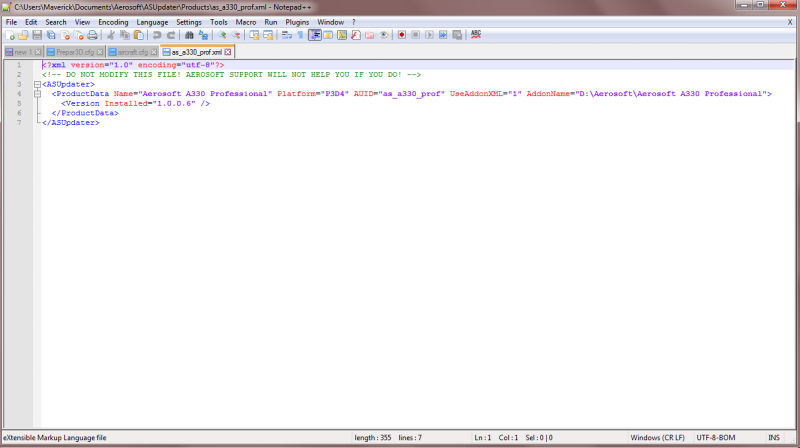Viewport: 800px width, 448px height.
Task: Collapse the ASUpdater fold marker
Action: point(37,84)
